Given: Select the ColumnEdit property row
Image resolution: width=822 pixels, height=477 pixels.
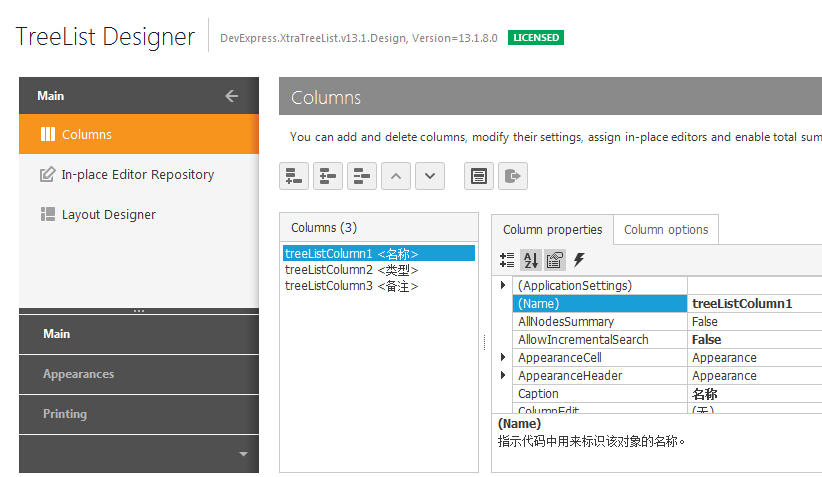Looking at the screenshot, I should (x=600, y=408).
